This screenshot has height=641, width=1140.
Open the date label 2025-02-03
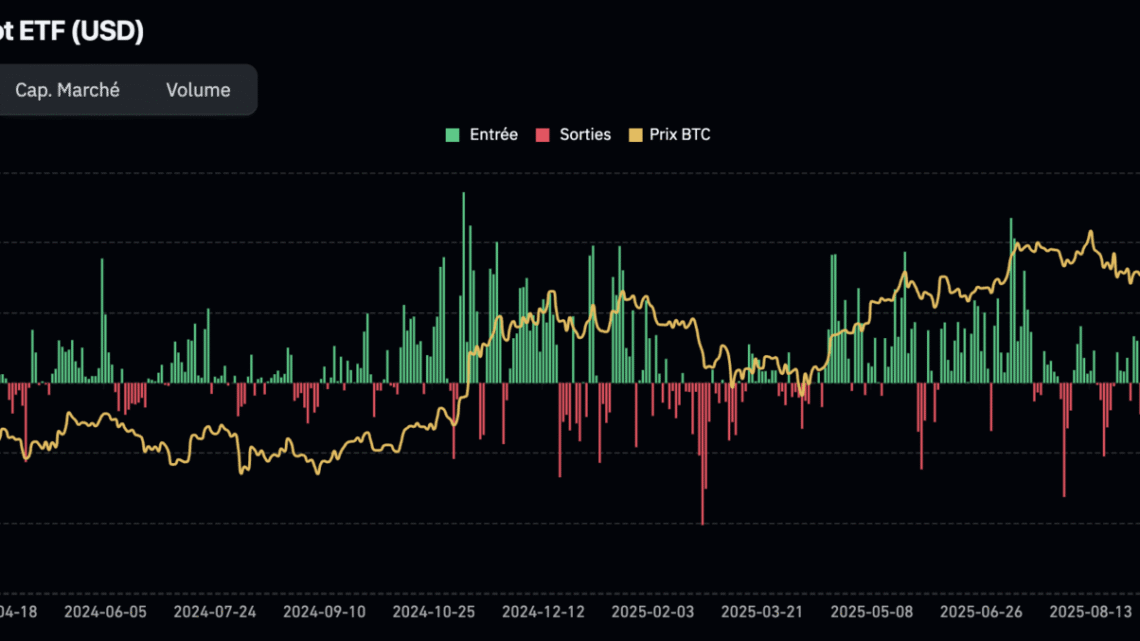(x=653, y=611)
